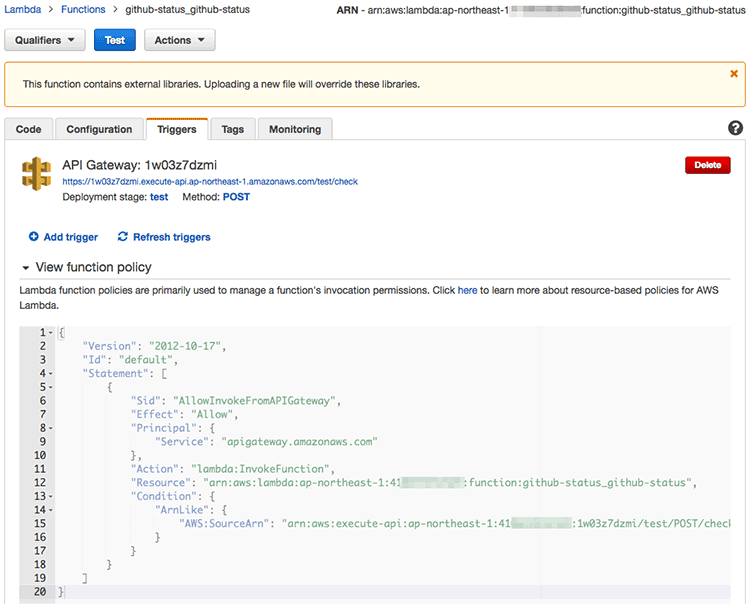Delete the API Gateway trigger

click(x=707, y=165)
